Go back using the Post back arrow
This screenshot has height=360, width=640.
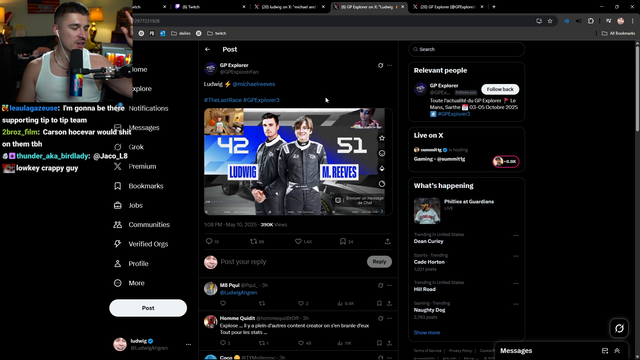pos(207,49)
